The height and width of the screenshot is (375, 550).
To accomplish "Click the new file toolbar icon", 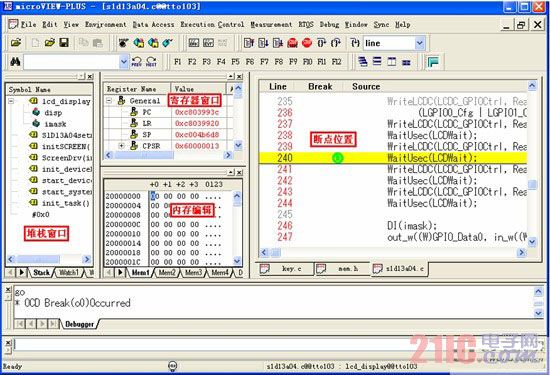I will (x=35, y=43).
